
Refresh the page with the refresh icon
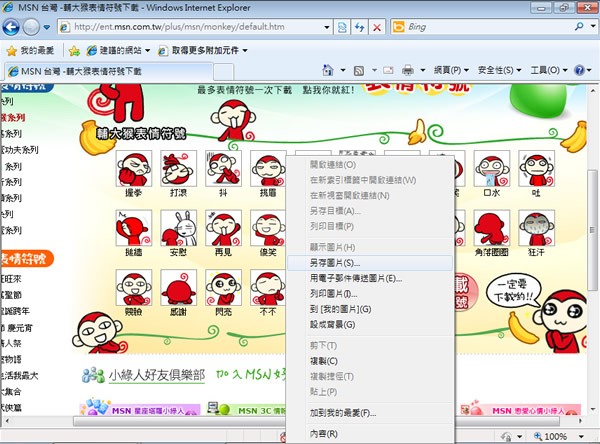(x=360, y=27)
